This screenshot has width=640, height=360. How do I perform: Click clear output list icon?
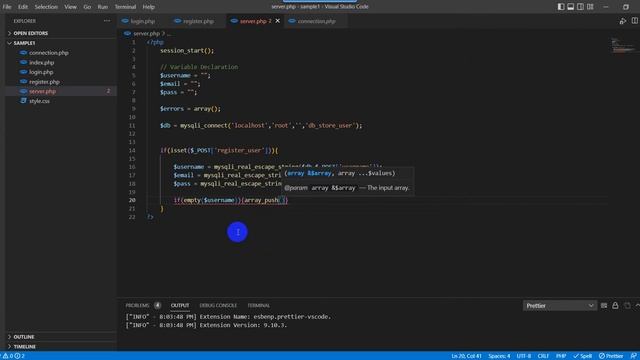(x=604, y=306)
